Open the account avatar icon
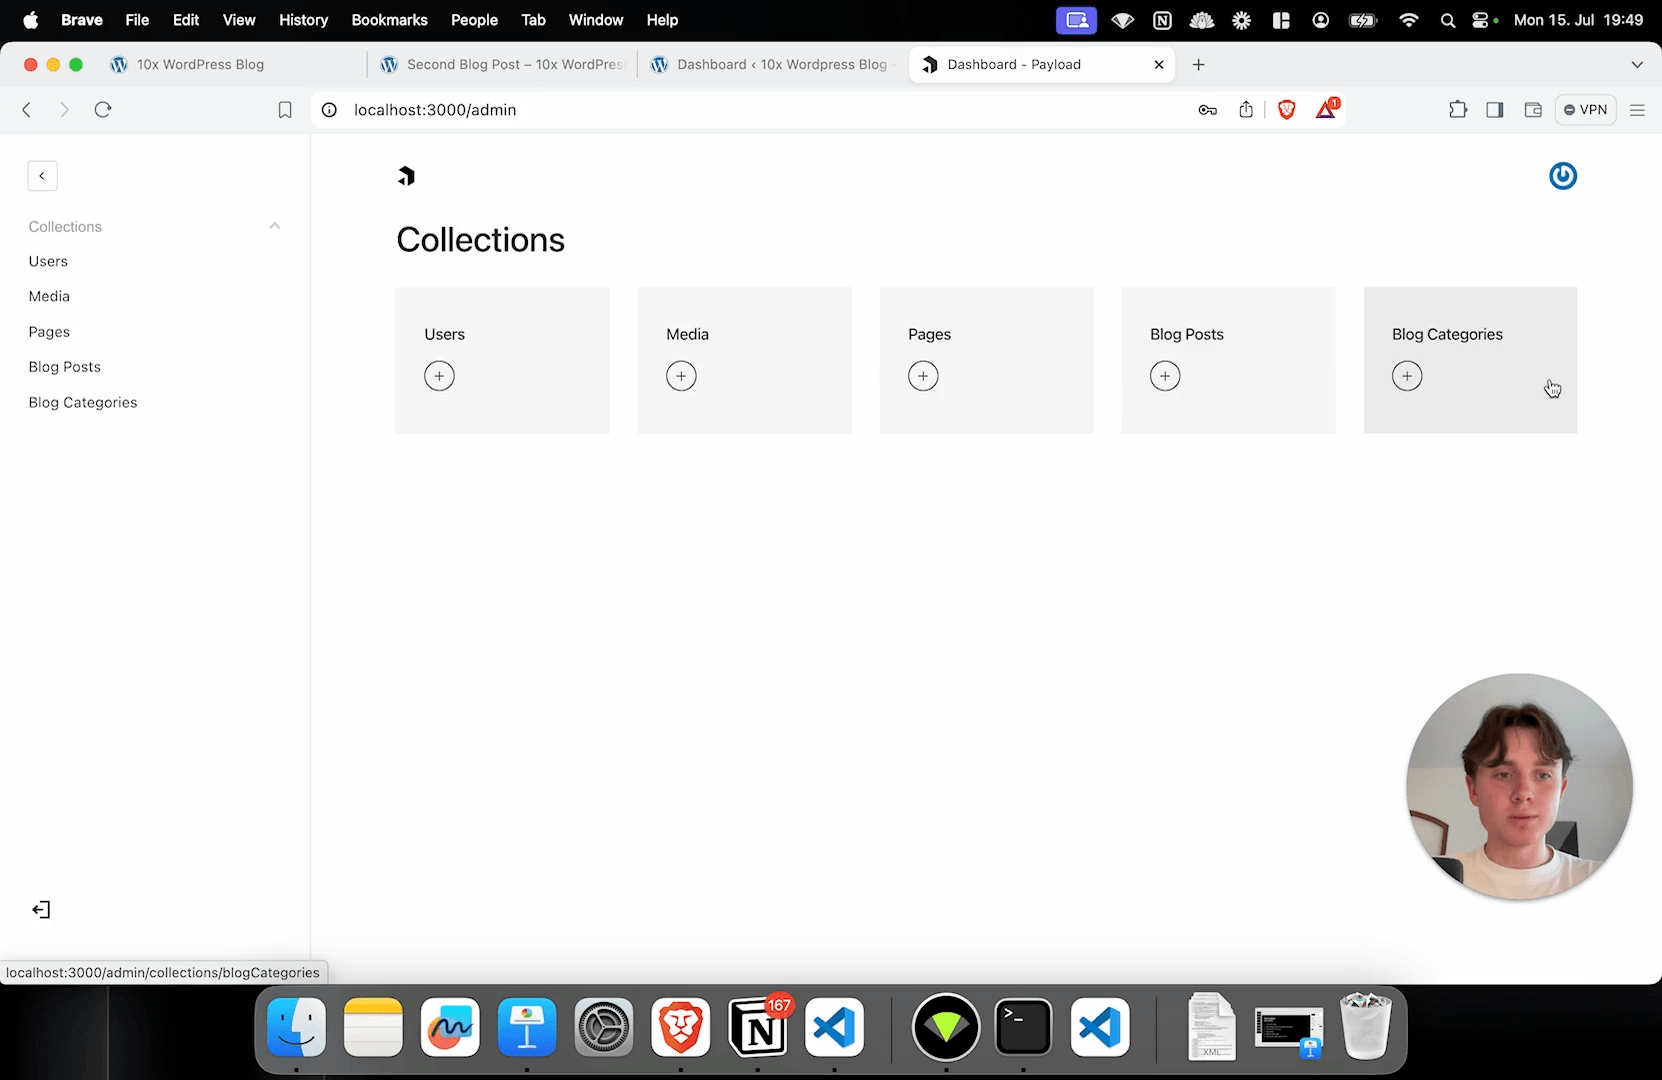 (x=1562, y=176)
